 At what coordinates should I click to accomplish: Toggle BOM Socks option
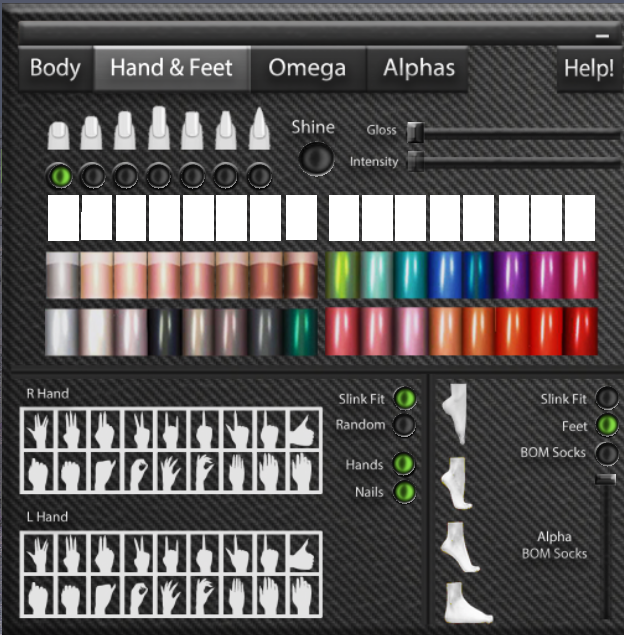(607, 453)
